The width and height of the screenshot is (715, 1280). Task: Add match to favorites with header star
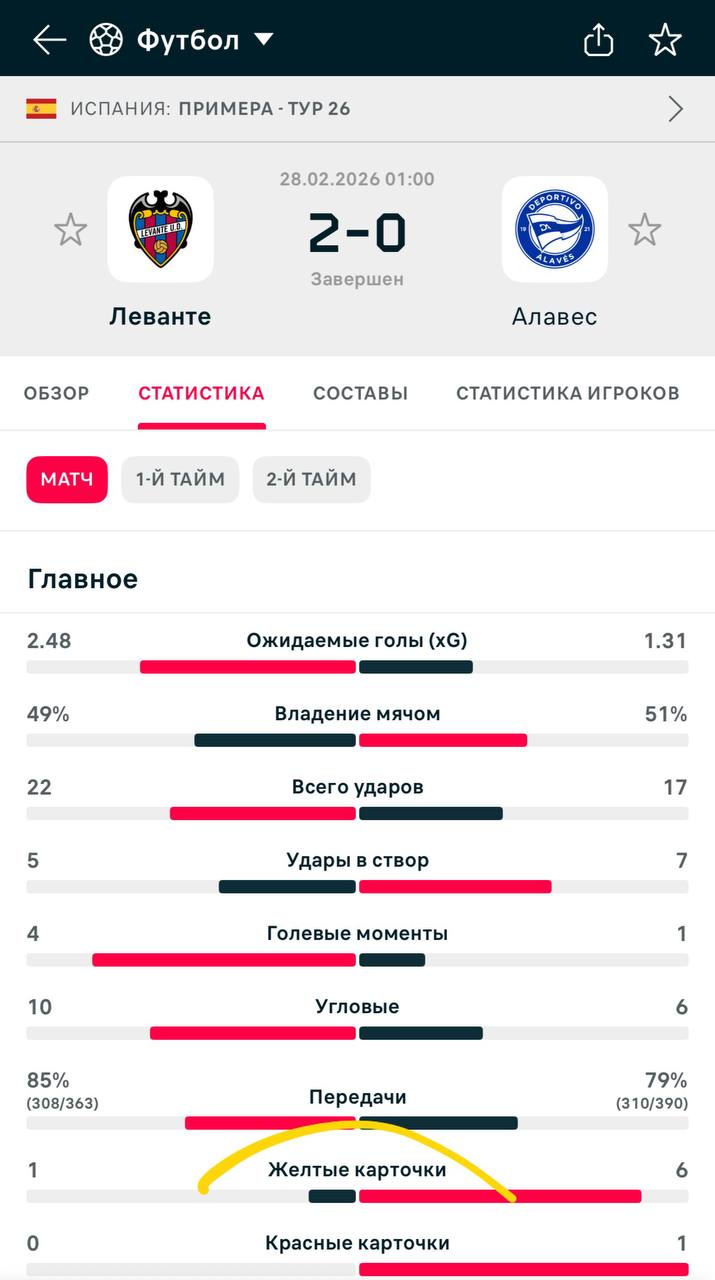(x=665, y=40)
